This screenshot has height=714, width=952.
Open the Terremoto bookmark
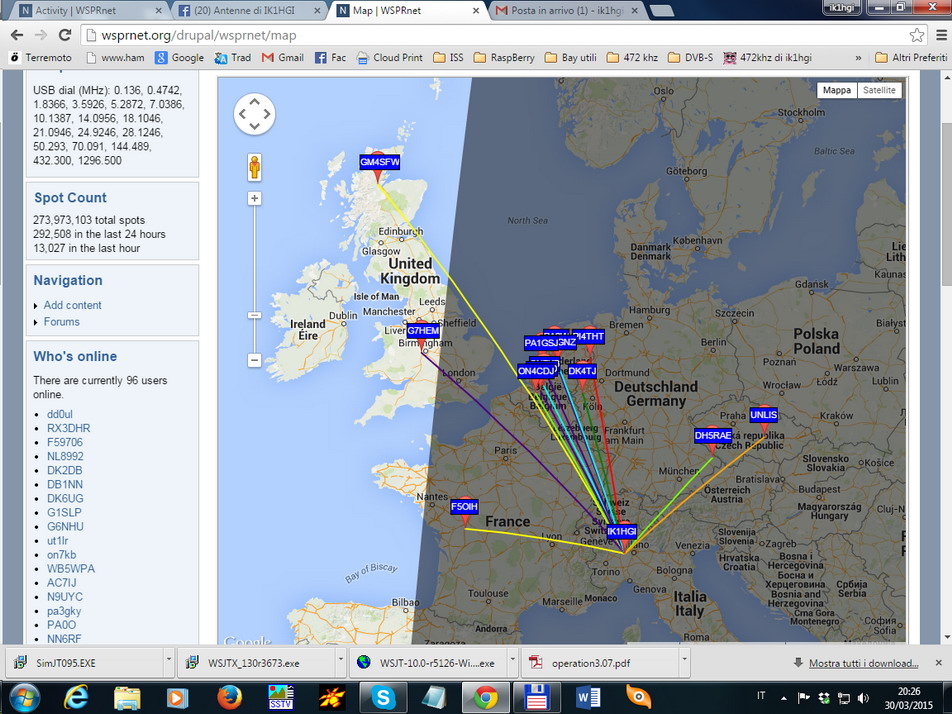41,58
